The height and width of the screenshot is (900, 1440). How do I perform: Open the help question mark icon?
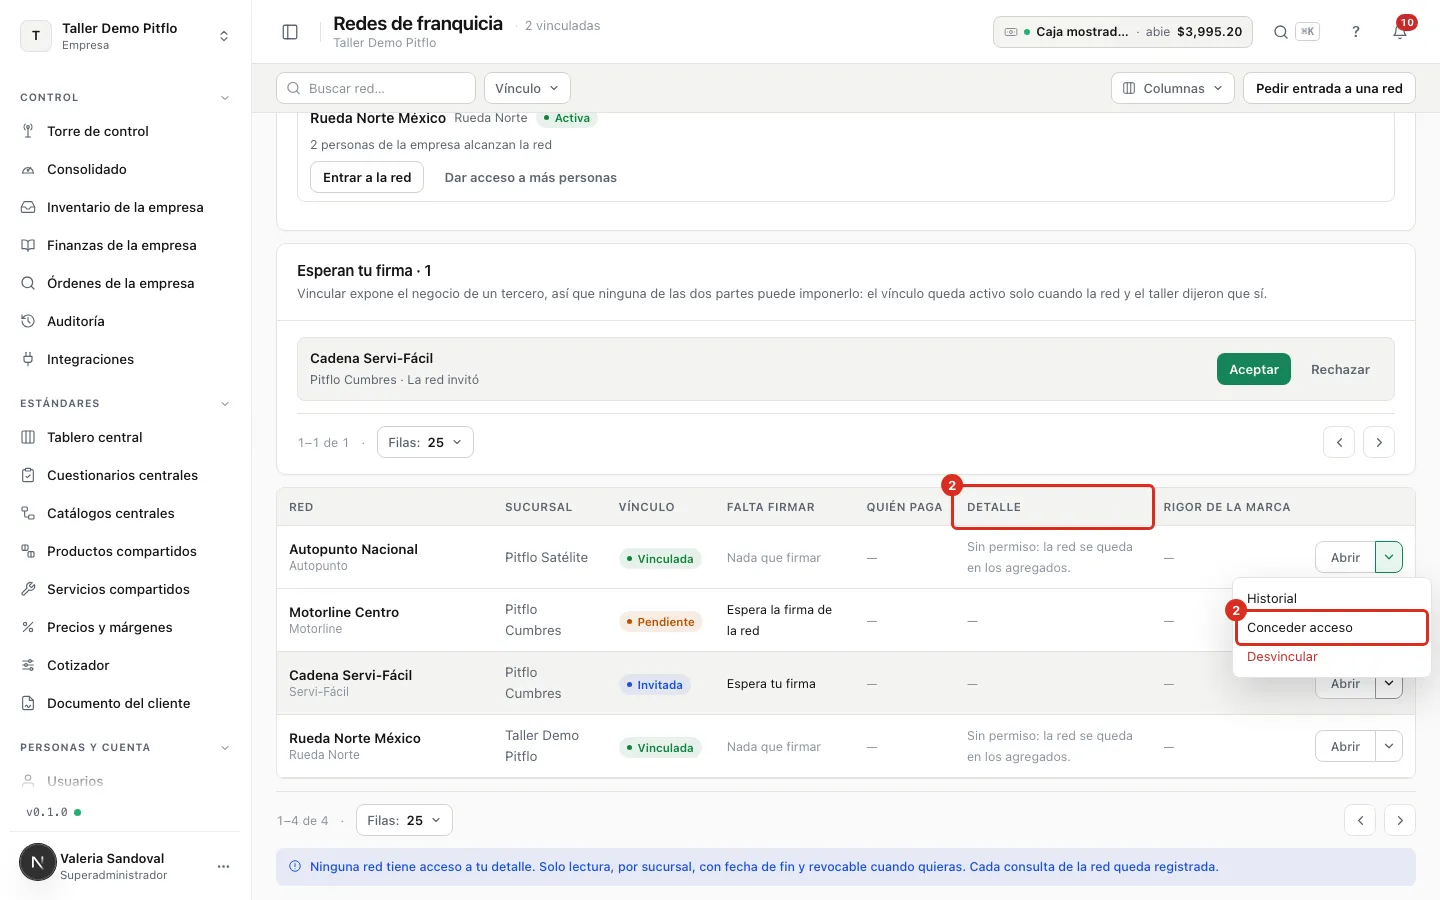pyautogui.click(x=1356, y=32)
